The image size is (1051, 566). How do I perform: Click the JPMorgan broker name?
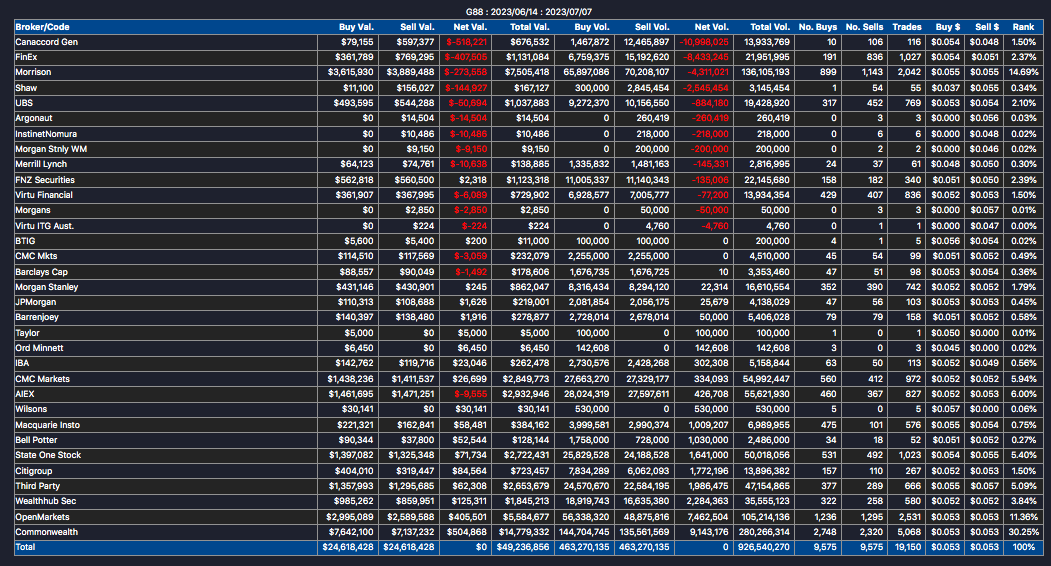(x=36, y=302)
